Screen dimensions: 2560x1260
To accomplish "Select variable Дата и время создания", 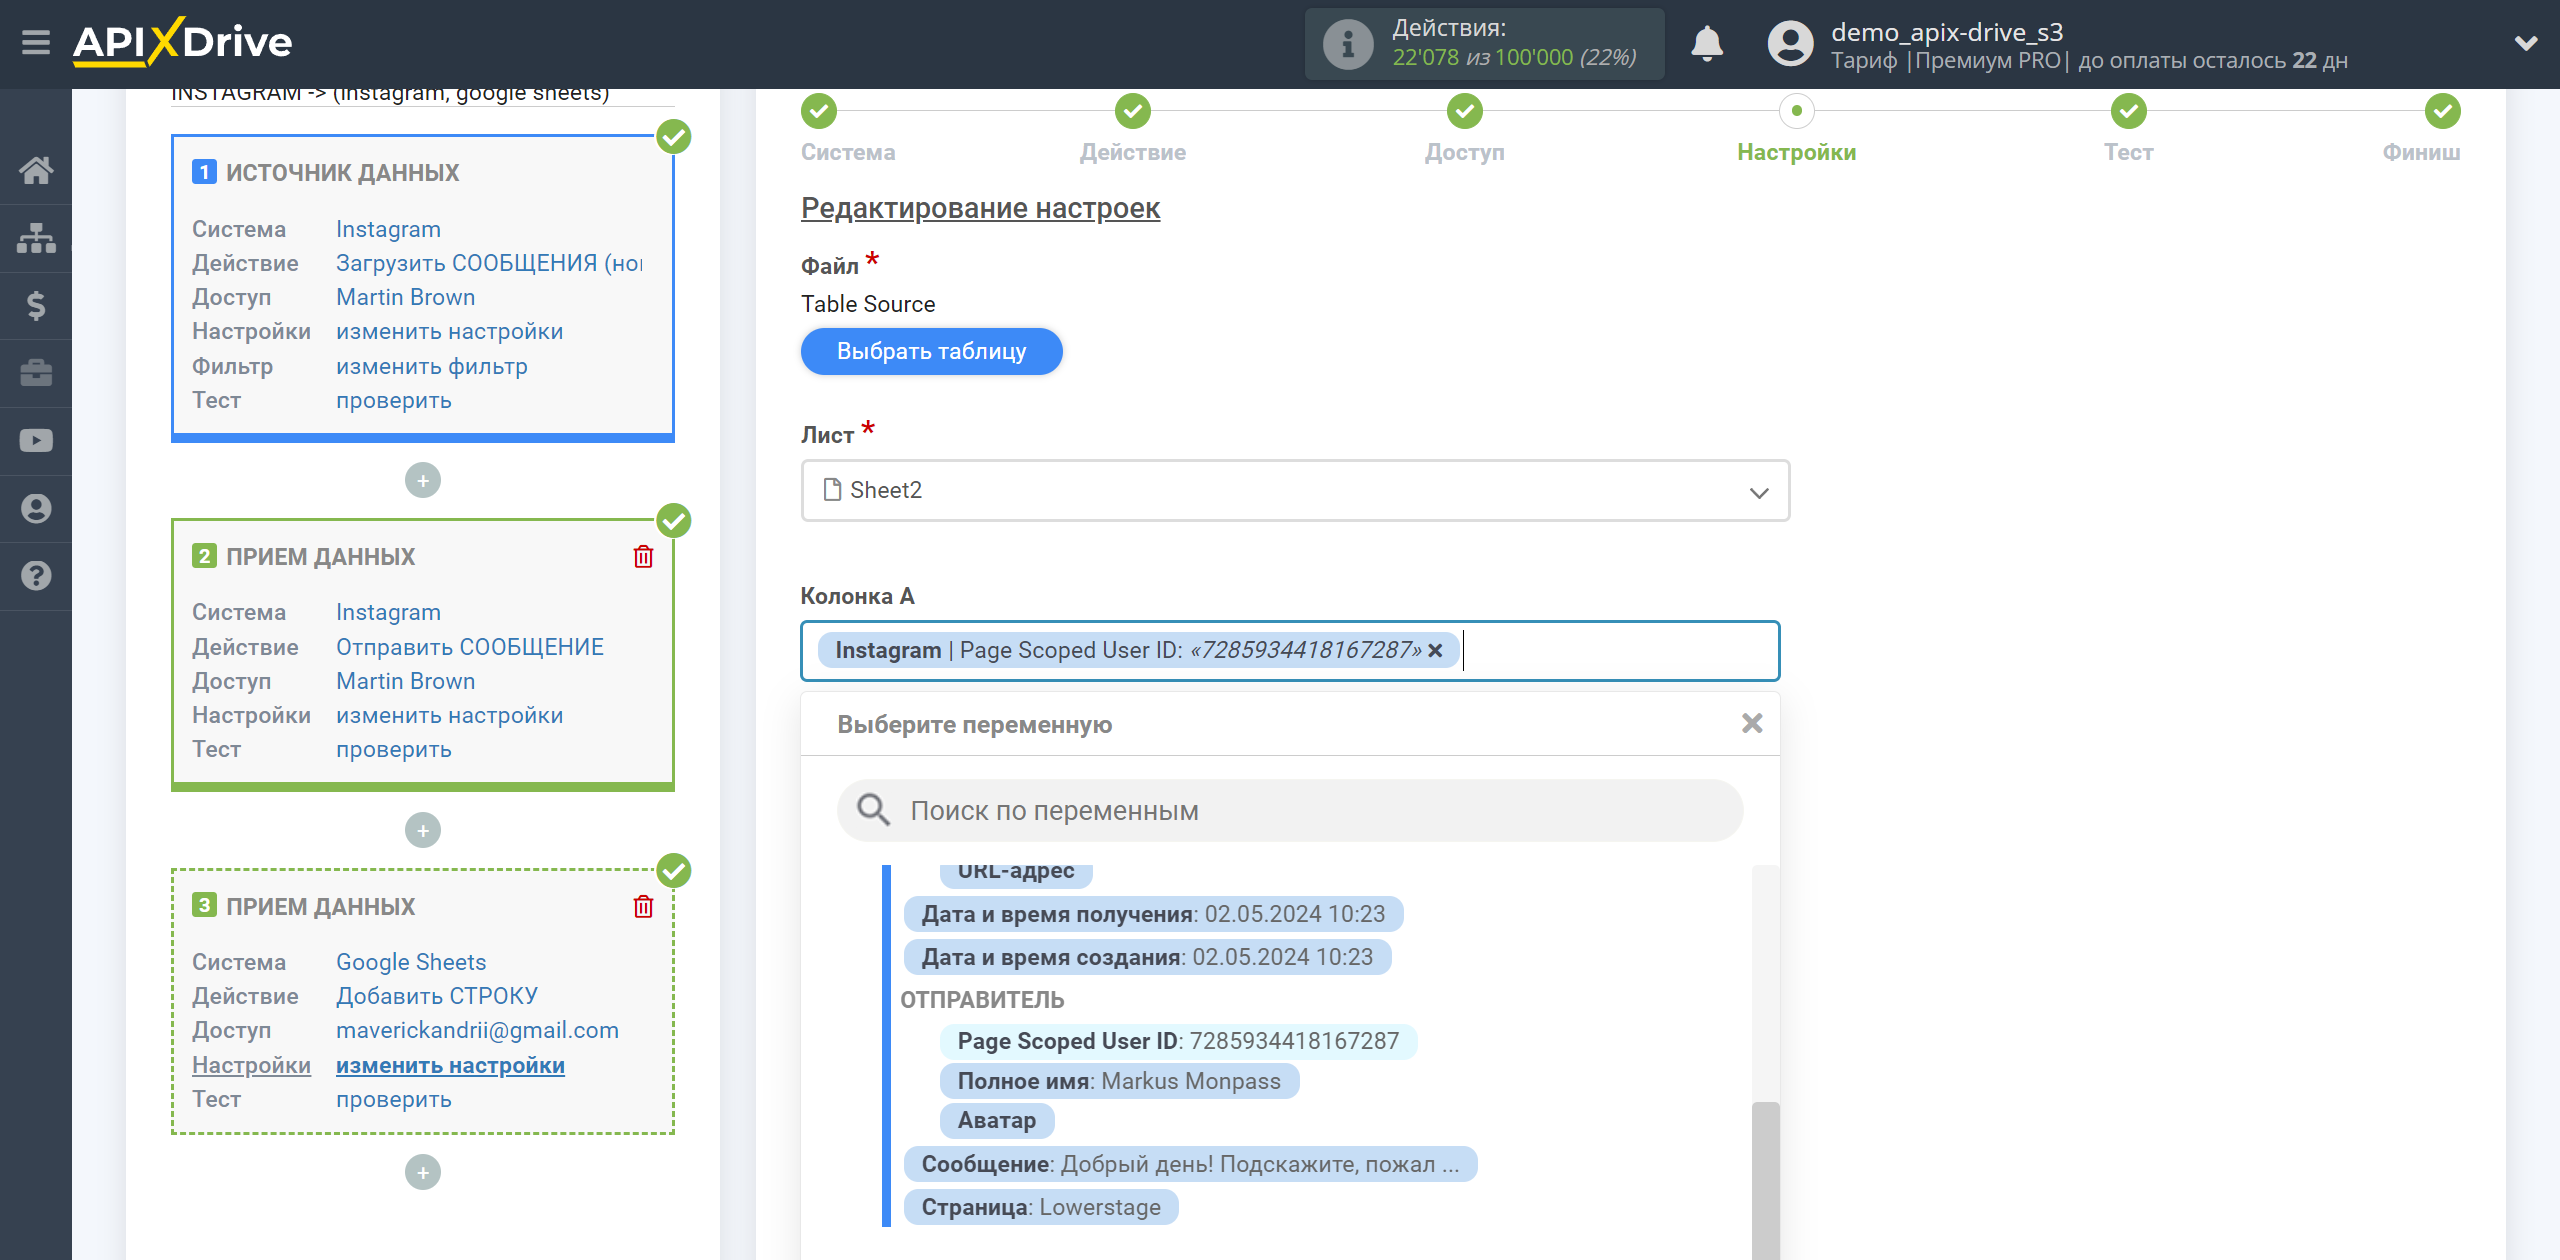I will click(1147, 957).
